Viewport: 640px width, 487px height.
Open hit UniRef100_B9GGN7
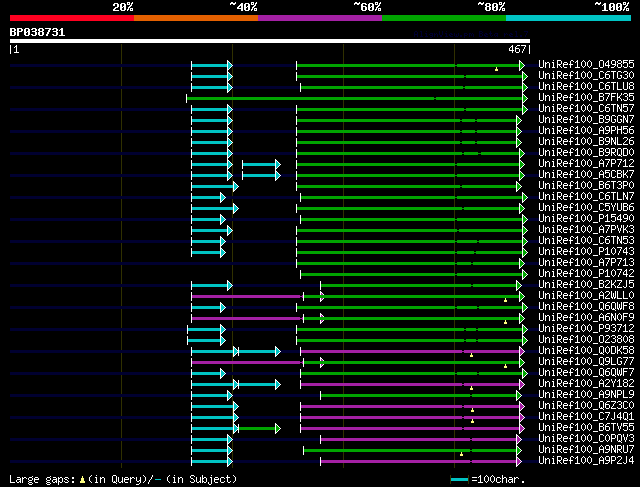(x=586, y=120)
